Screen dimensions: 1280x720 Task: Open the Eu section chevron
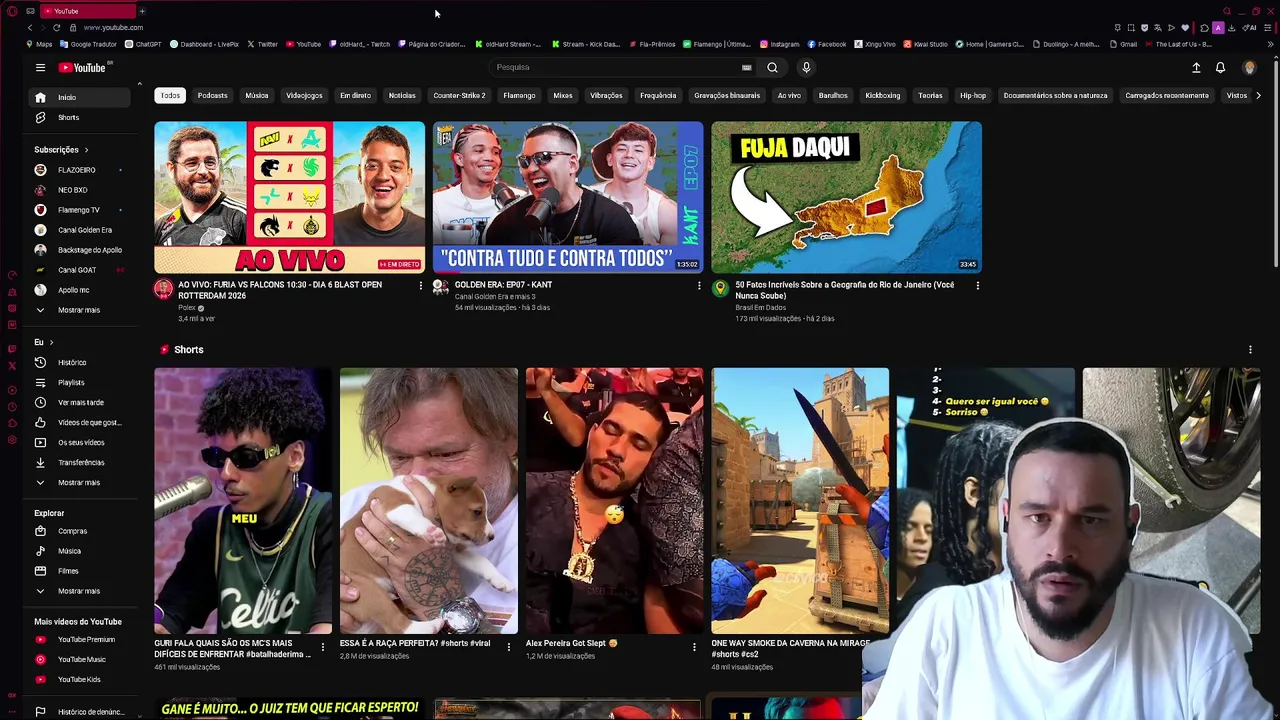[x=51, y=342]
